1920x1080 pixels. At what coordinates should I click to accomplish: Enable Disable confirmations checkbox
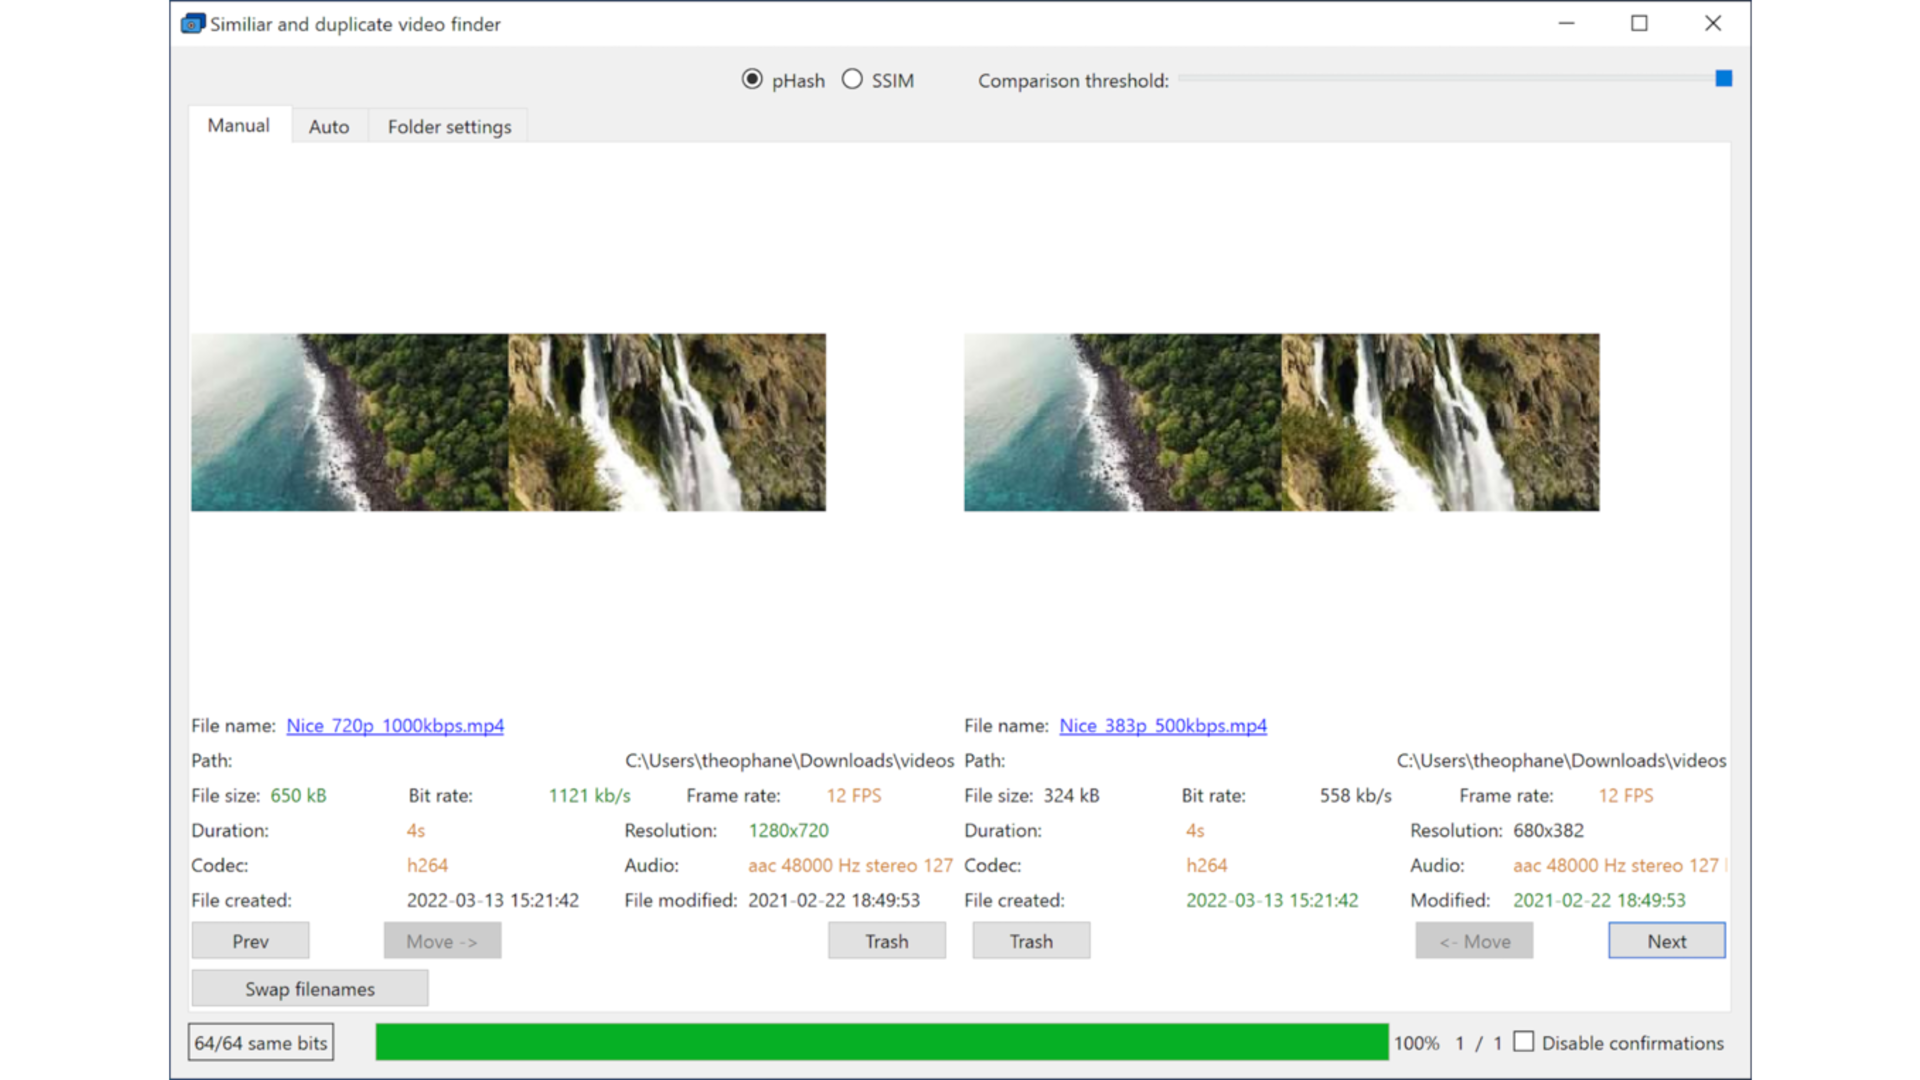coord(1524,1042)
